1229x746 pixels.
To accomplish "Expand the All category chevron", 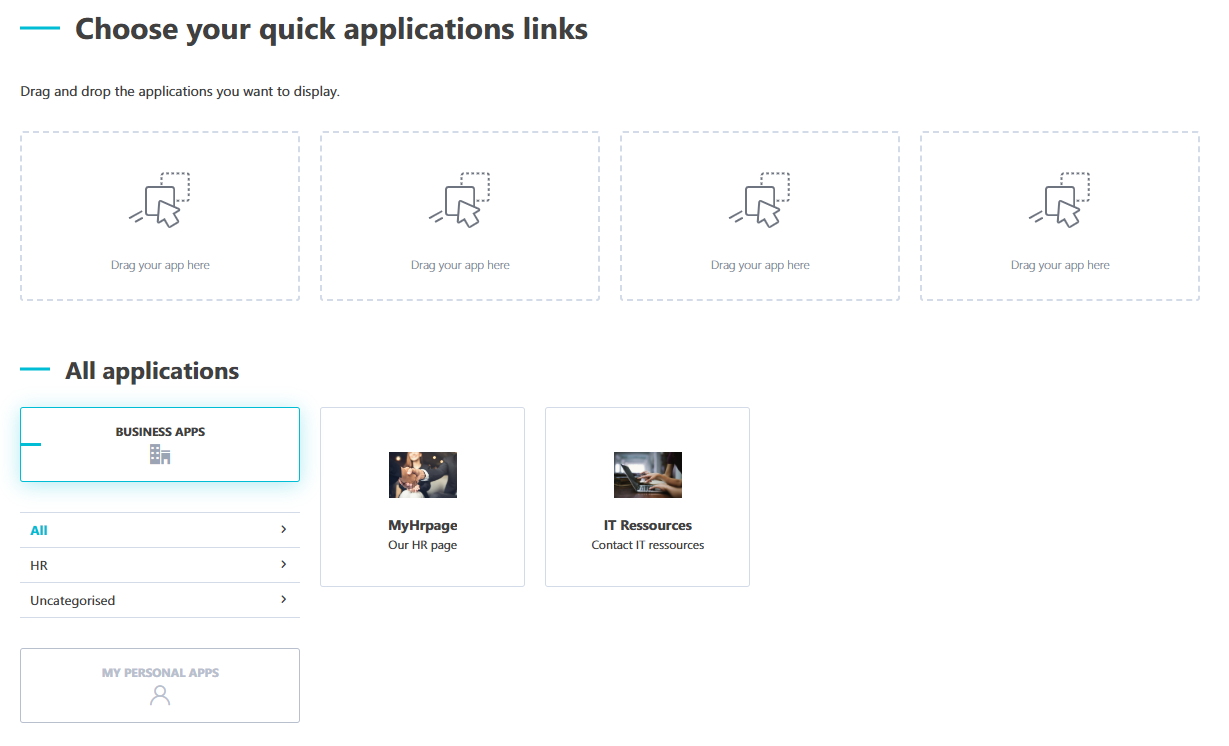I will (x=284, y=530).
